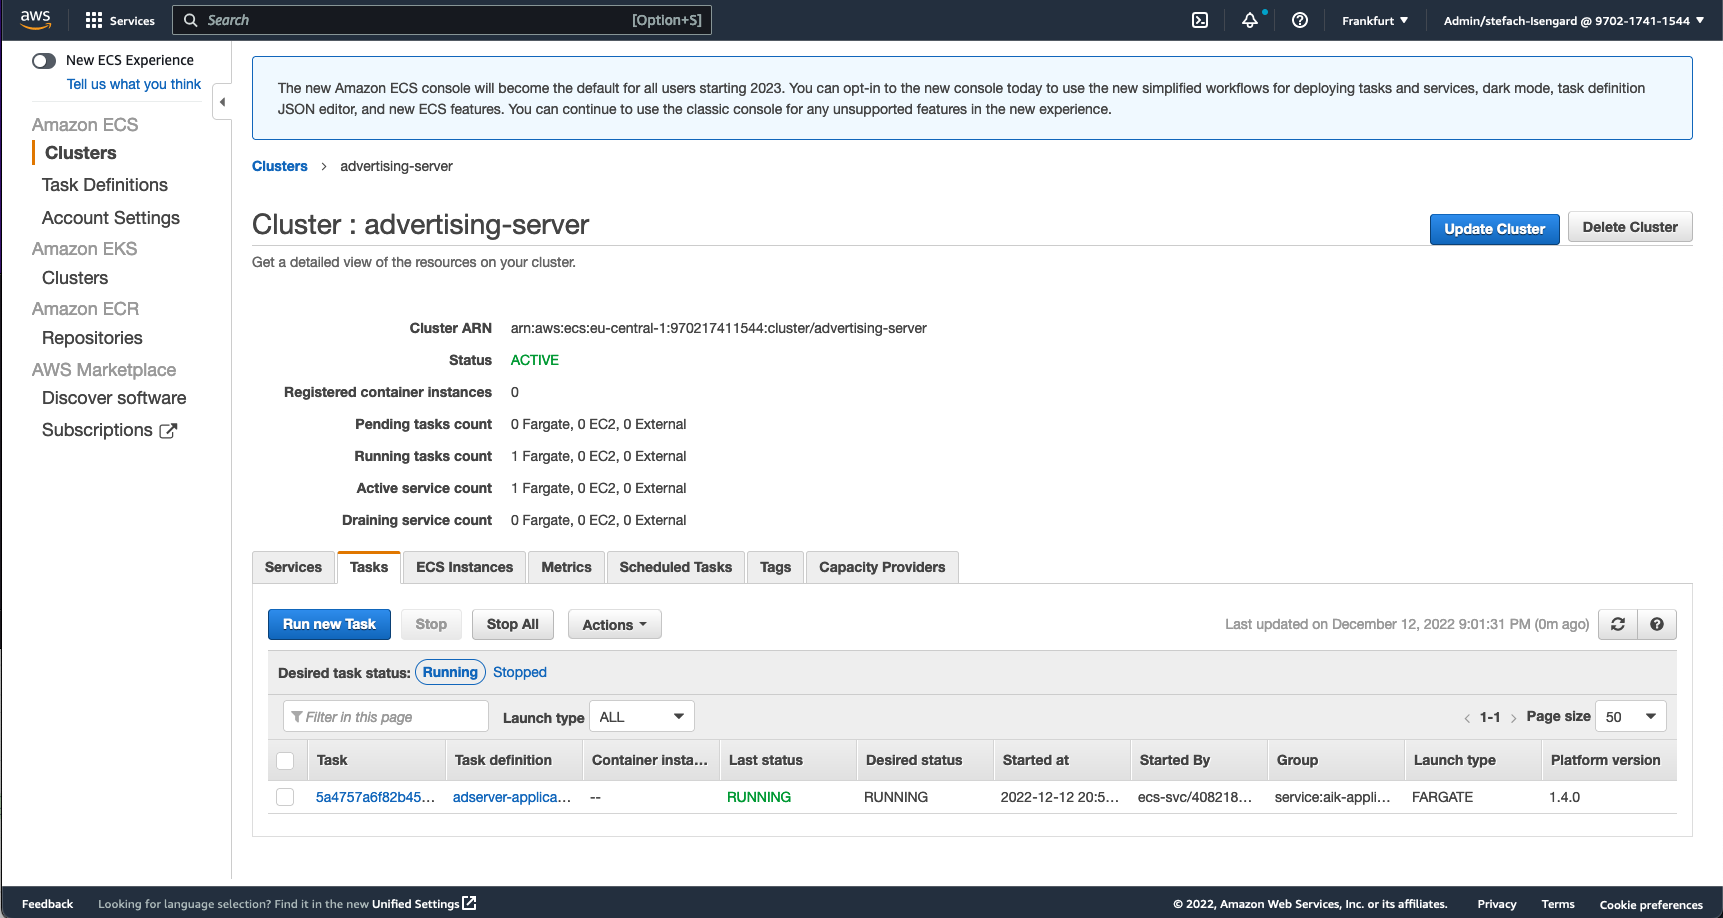Open the Capacity Providers tab
The width and height of the screenshot is (1723, 918).
click(x=882, y=567)
